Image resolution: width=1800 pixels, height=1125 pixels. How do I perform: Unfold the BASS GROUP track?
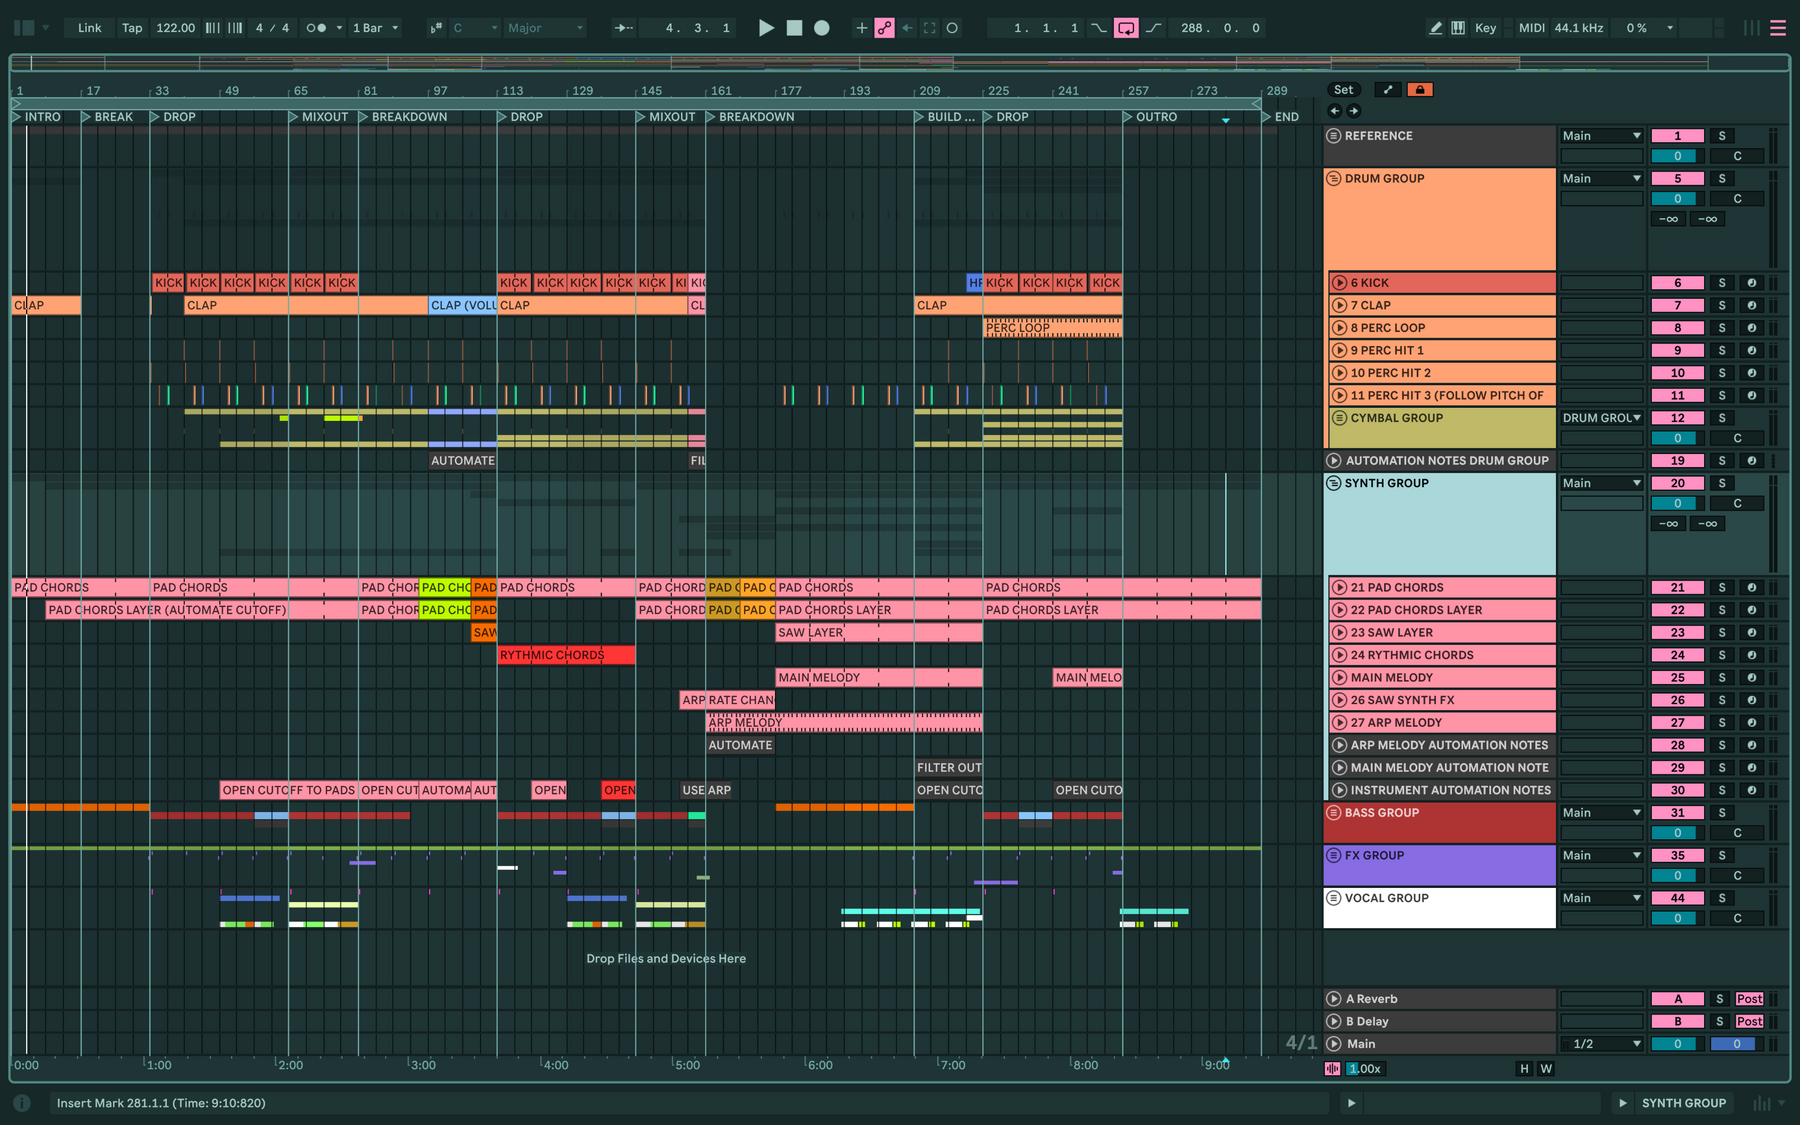pos(1333,813)
